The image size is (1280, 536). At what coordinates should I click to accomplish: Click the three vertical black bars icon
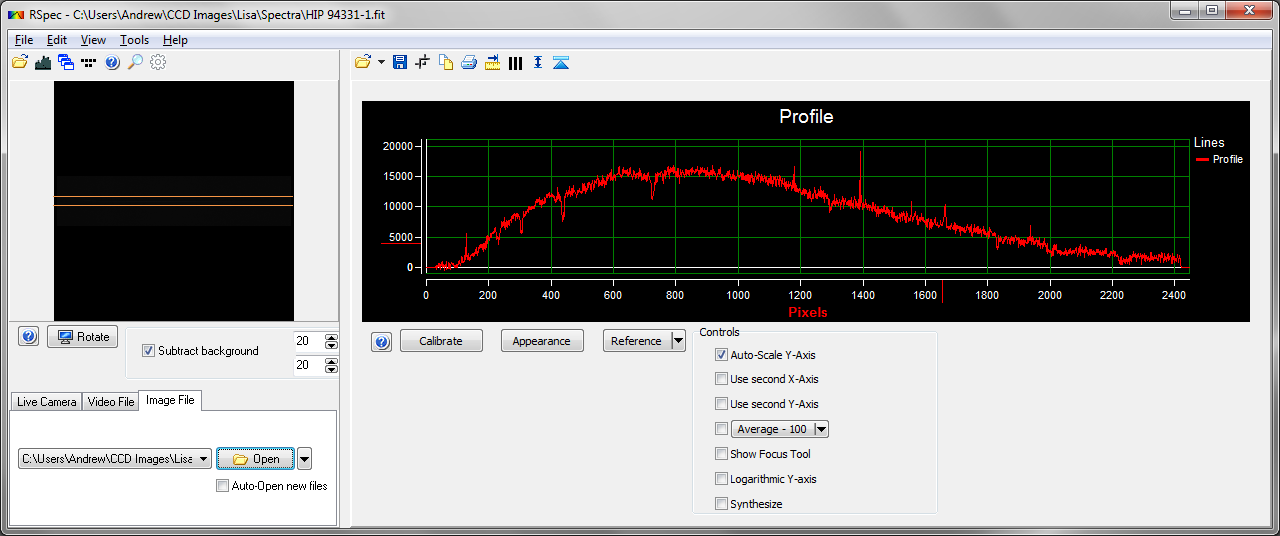point(515,63)
